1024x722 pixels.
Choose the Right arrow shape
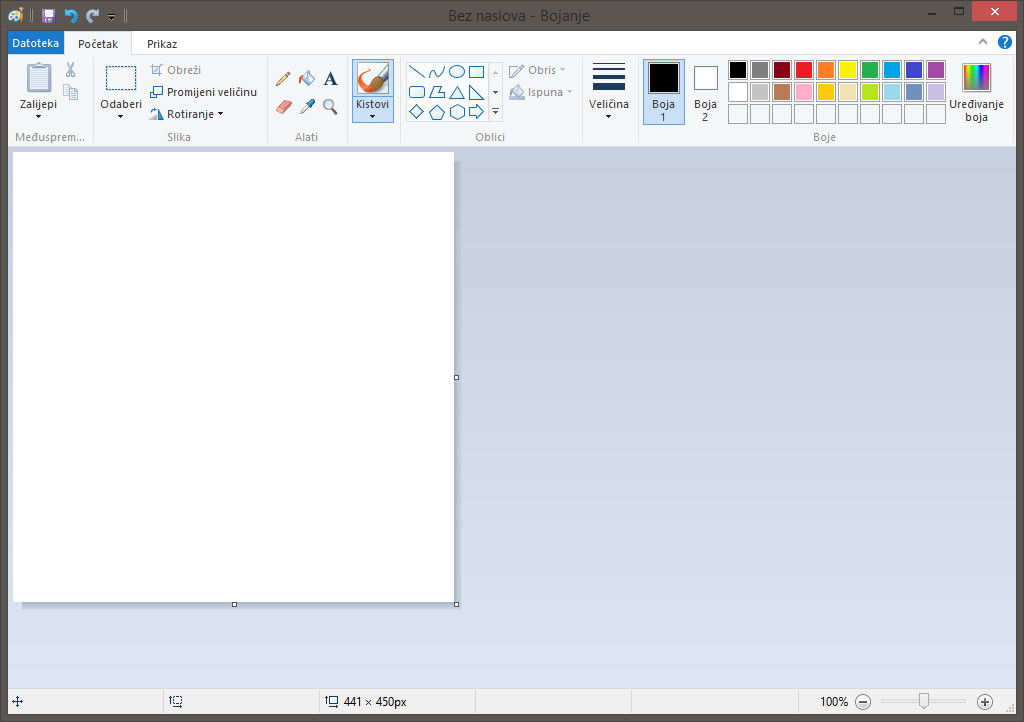[477, 112]
